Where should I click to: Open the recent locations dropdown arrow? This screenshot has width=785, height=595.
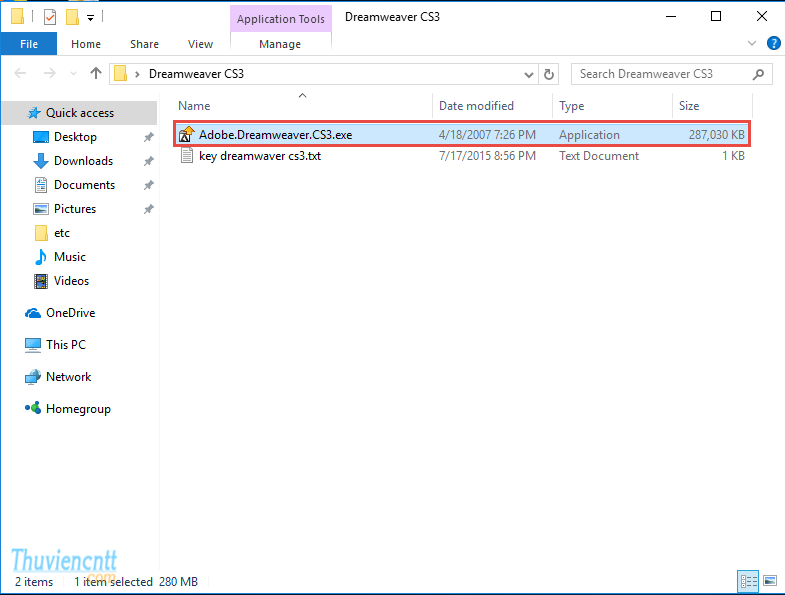(x=74, y=74)
